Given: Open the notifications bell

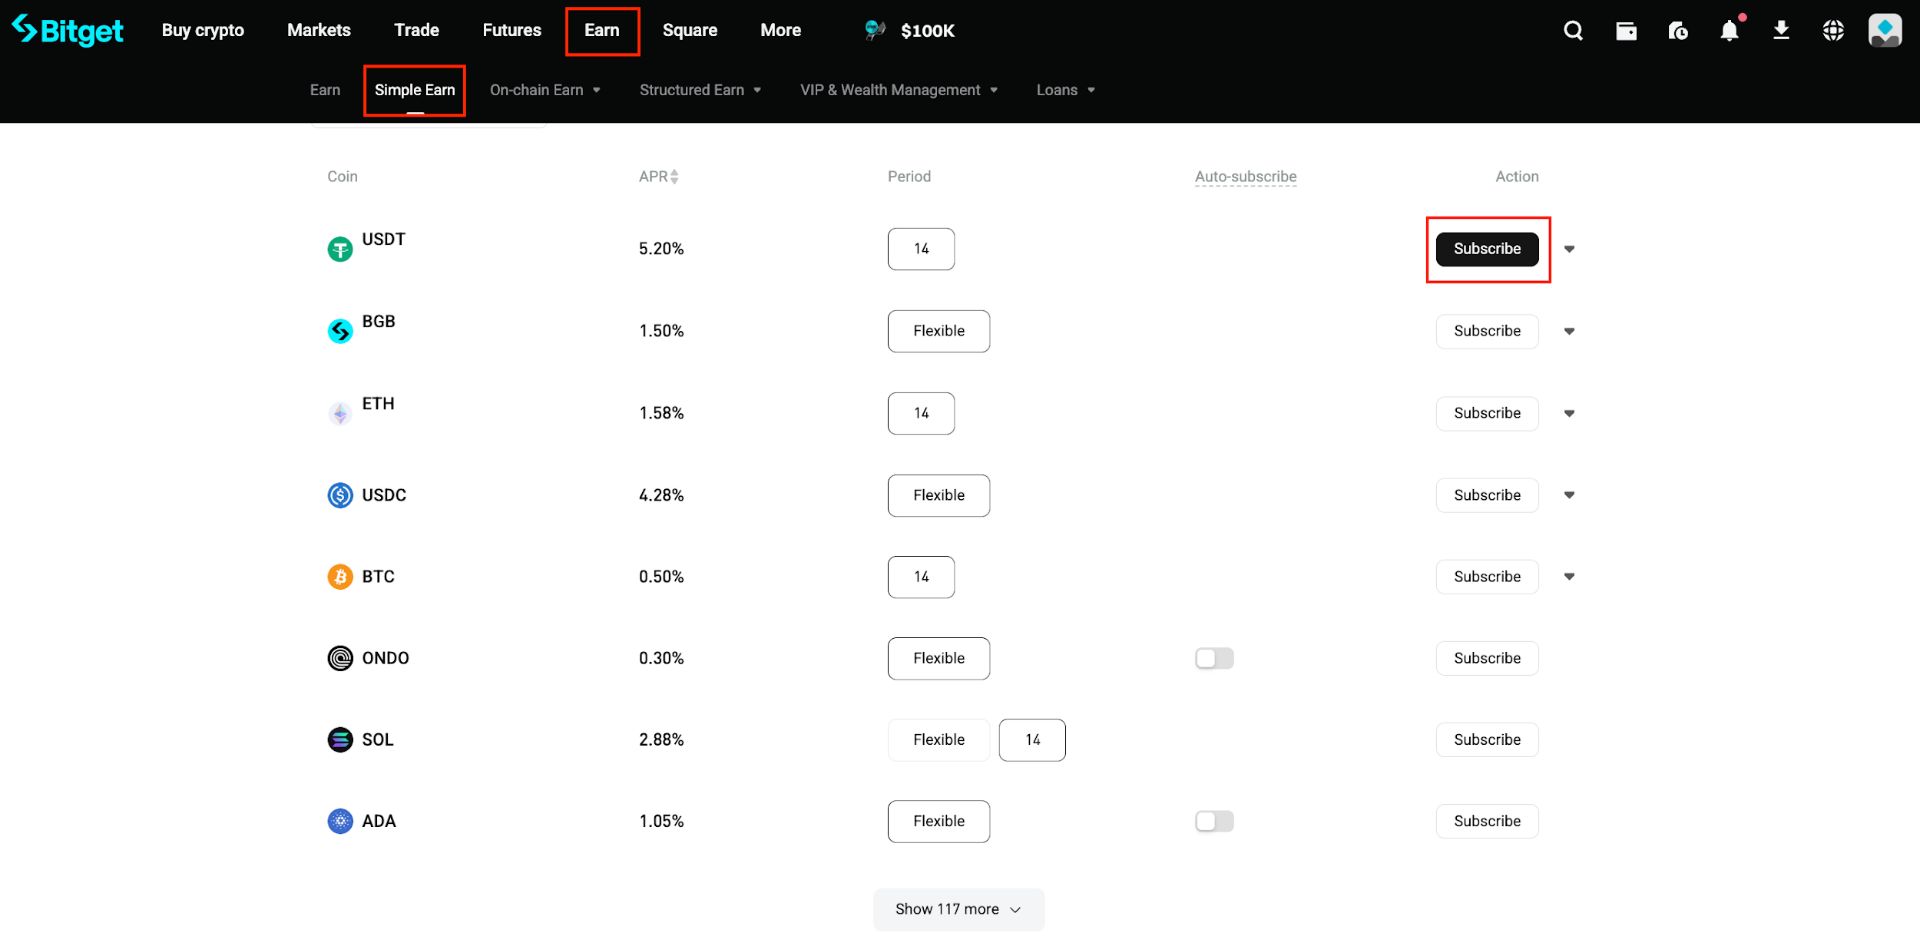Looking at the screenshot, I should click(x=1729, y=31).
